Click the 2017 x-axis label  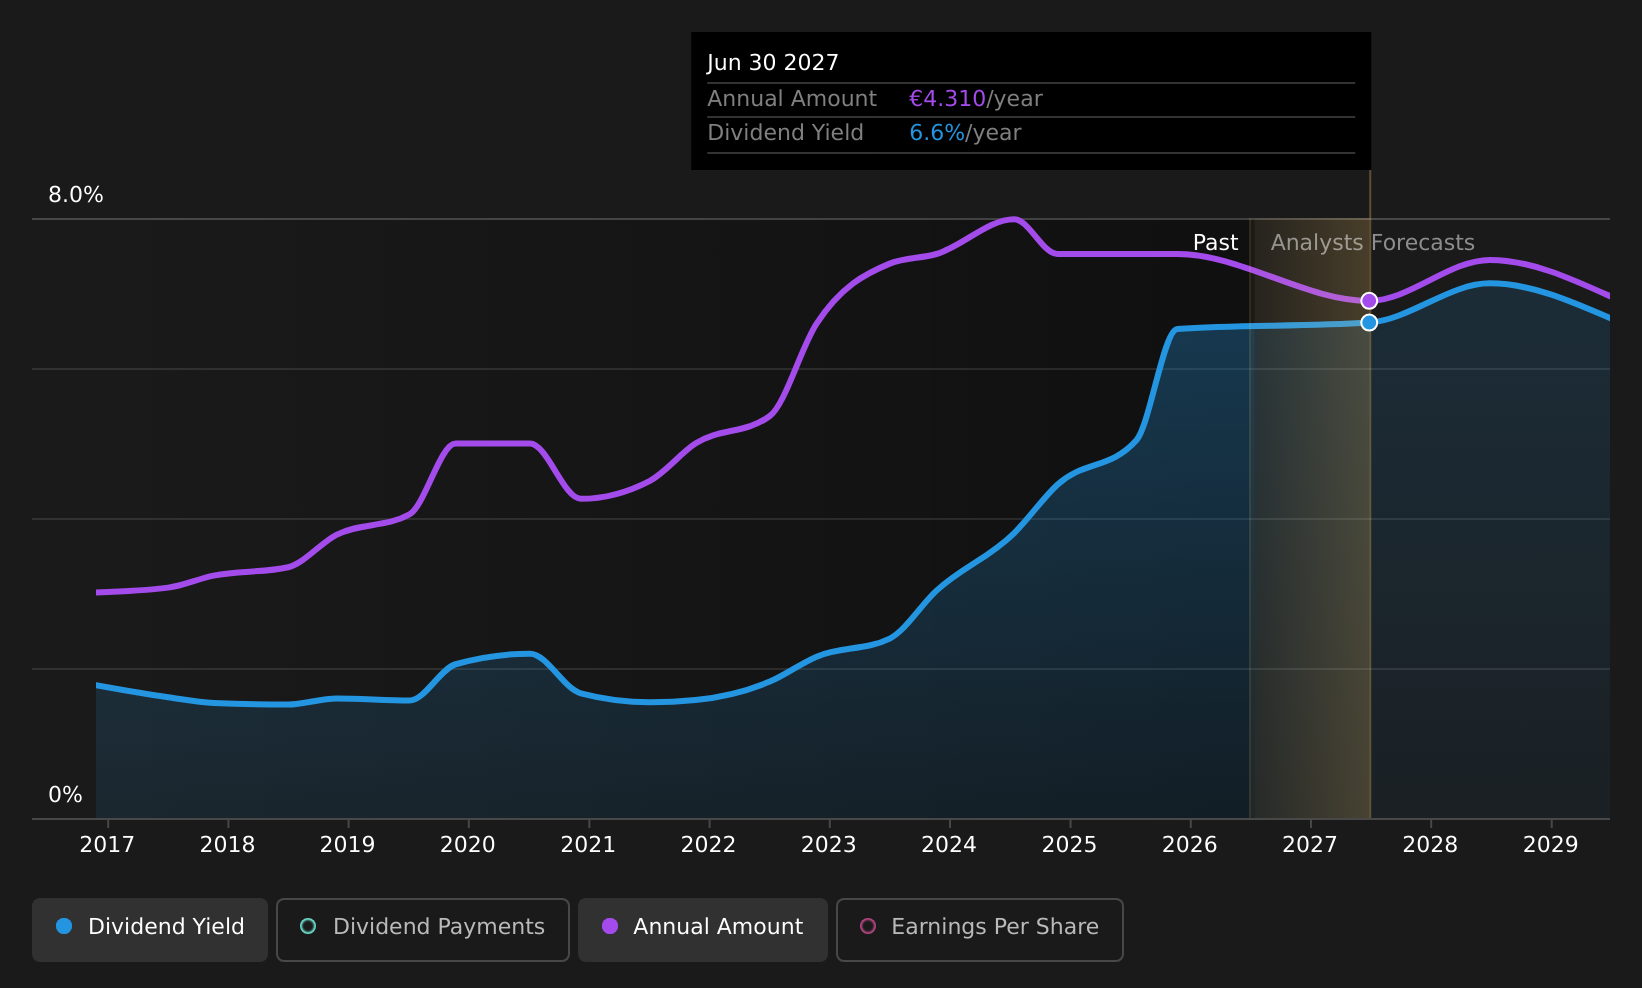pyautogui.click(x=107, y=845)
